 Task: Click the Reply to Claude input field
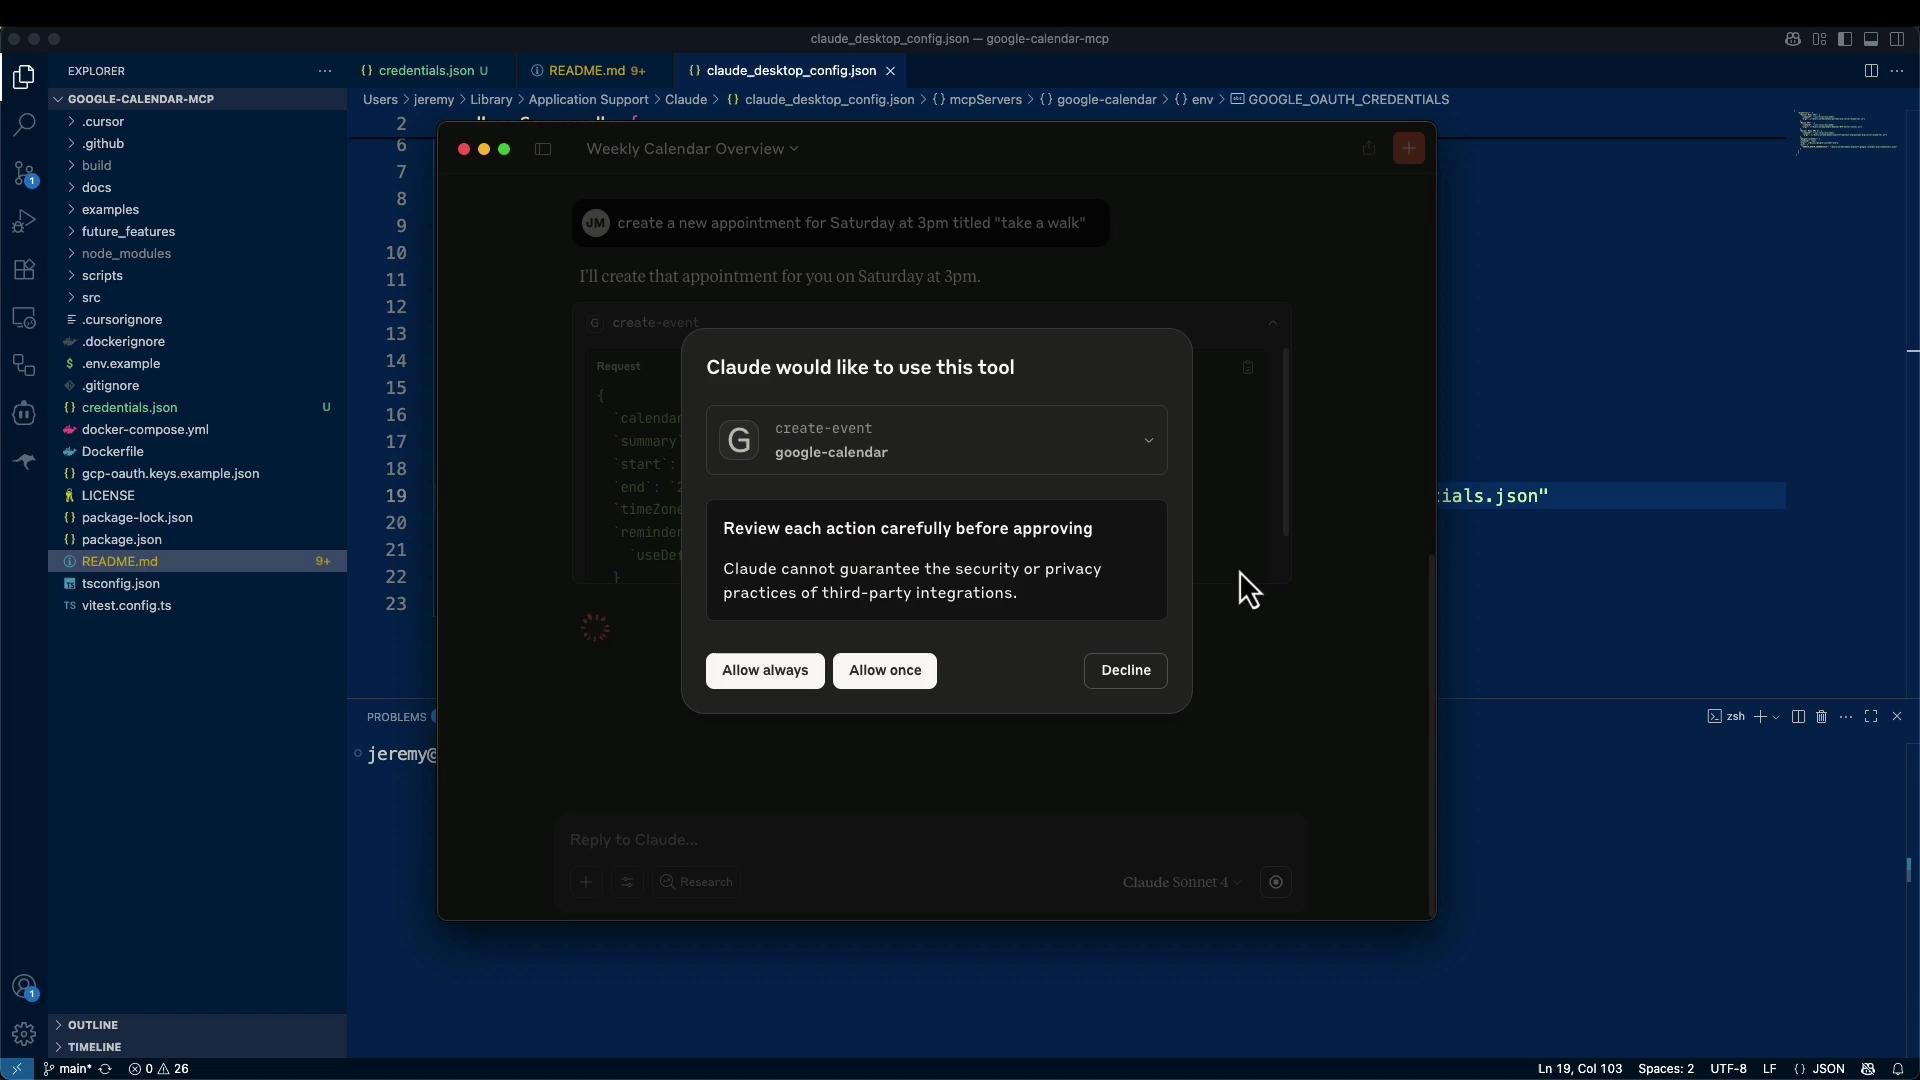930,840
